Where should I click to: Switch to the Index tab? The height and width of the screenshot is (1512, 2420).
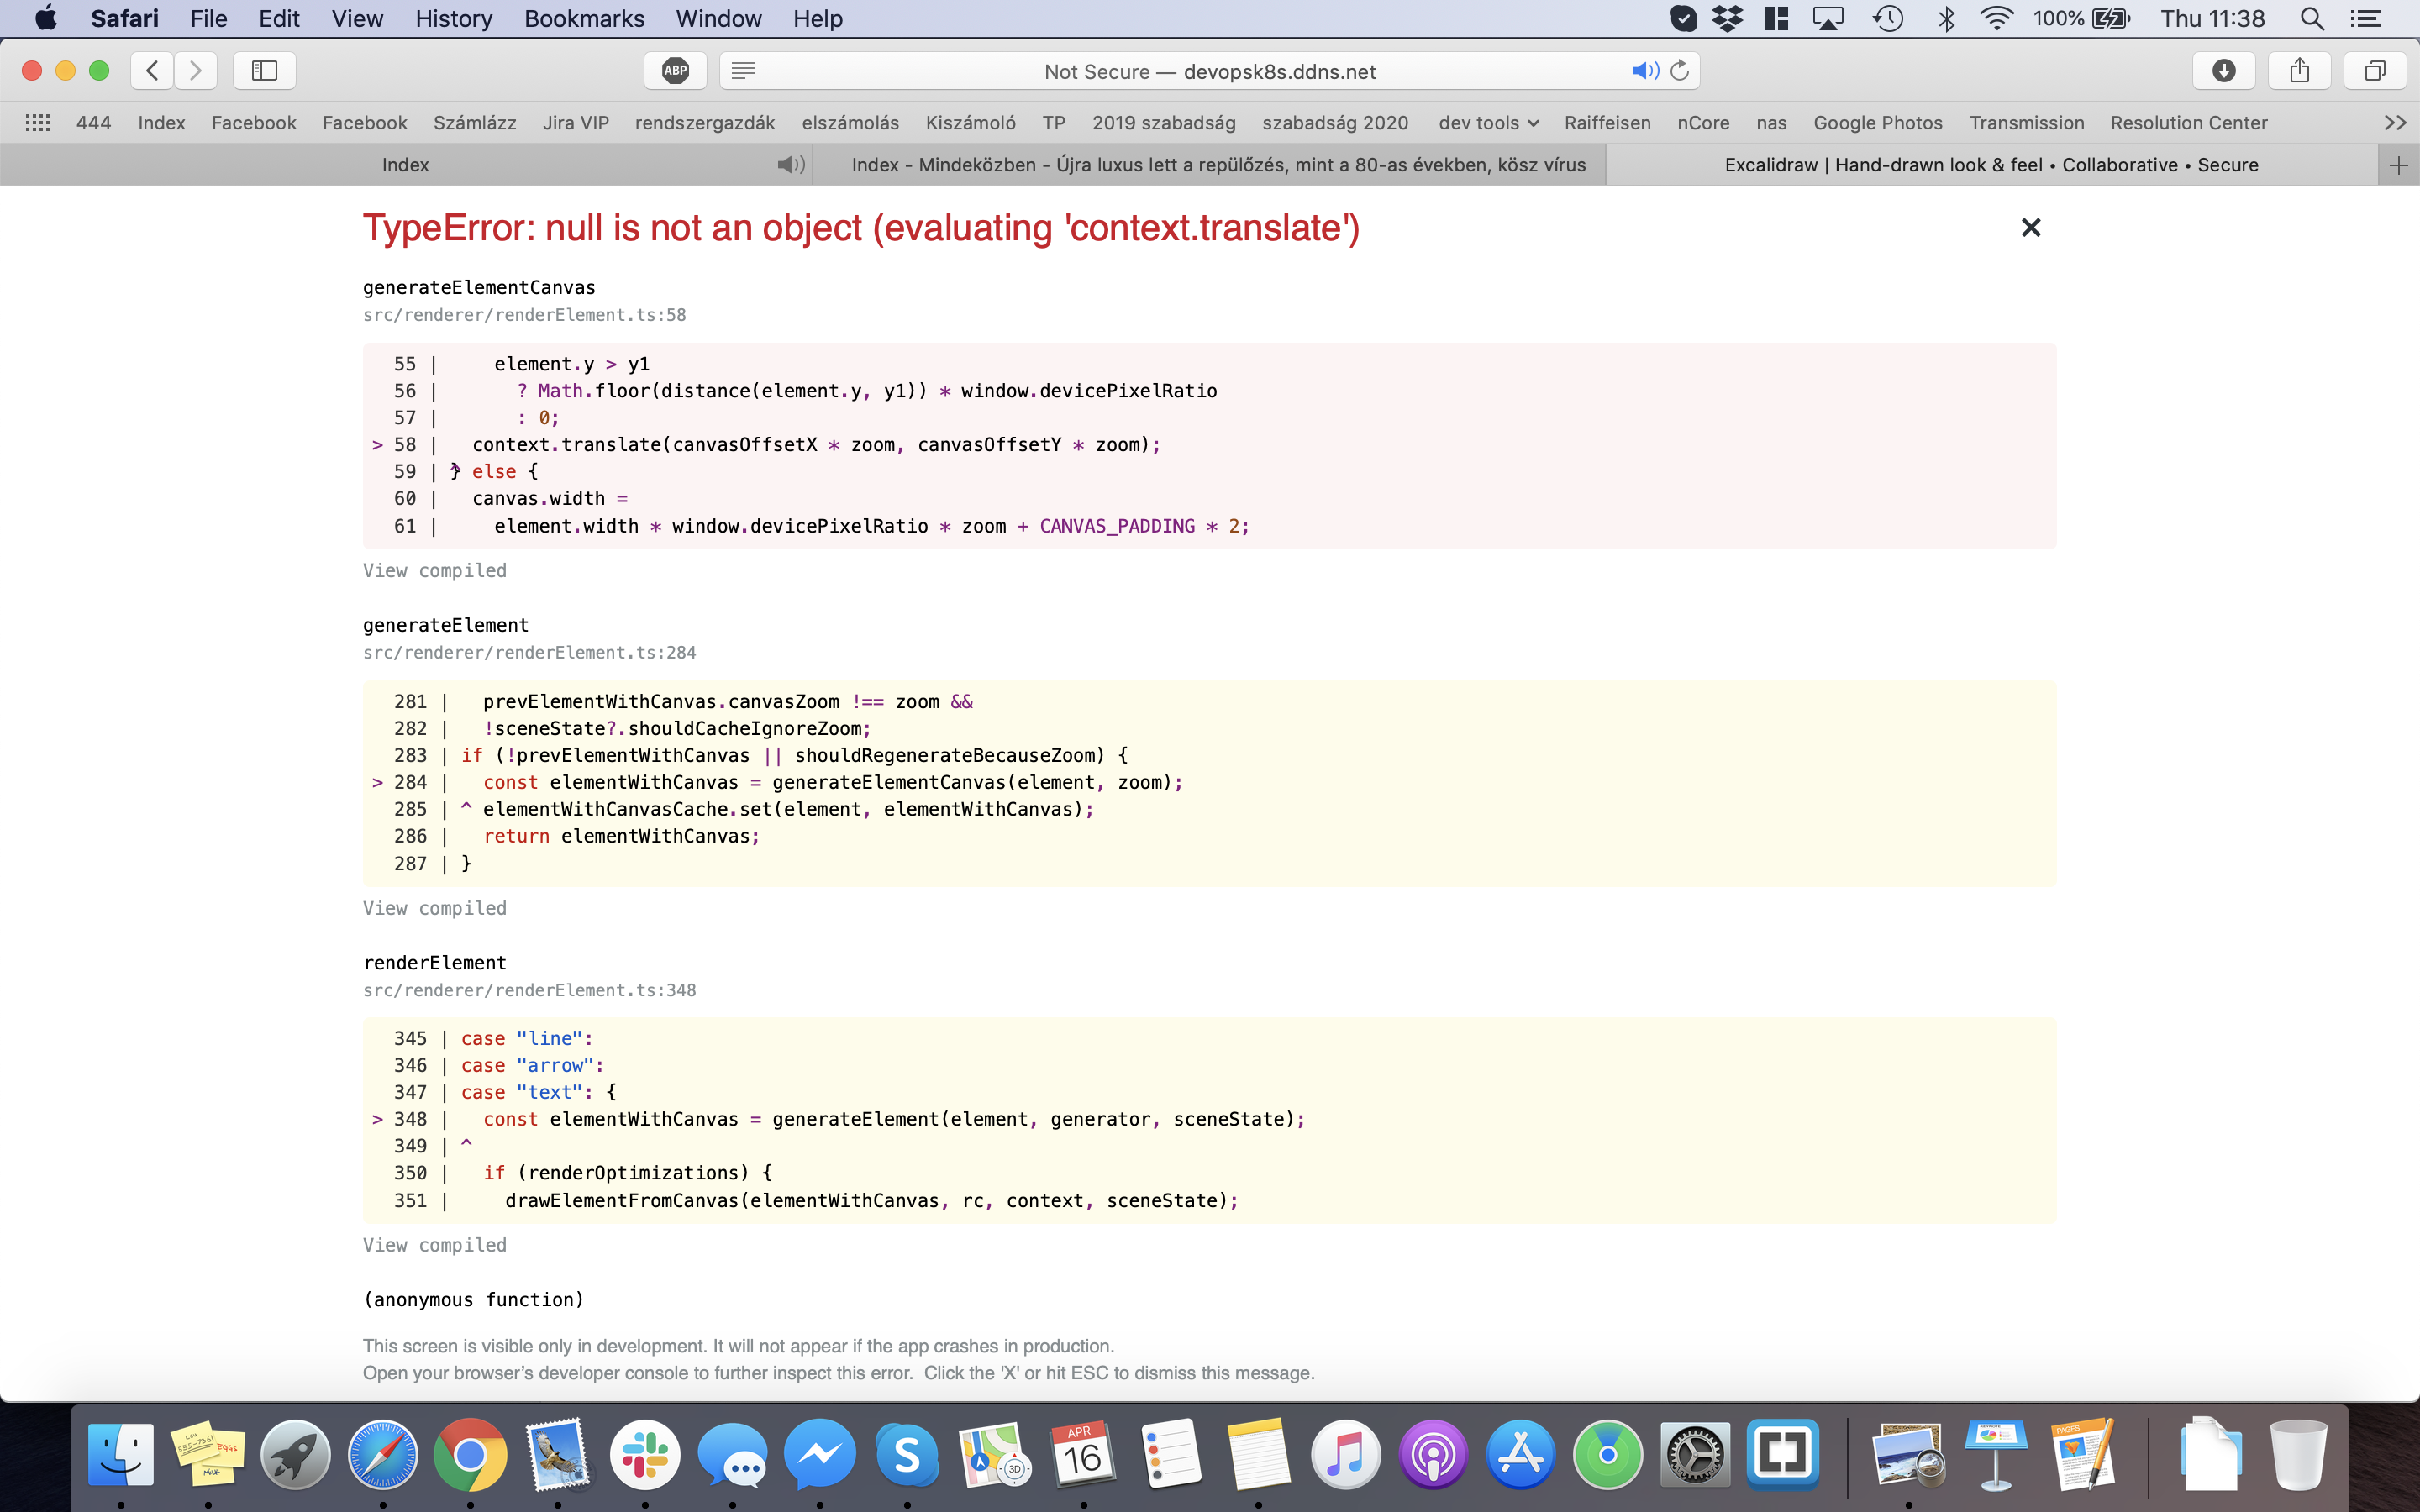pyautogui.click(x=405, y=165)
